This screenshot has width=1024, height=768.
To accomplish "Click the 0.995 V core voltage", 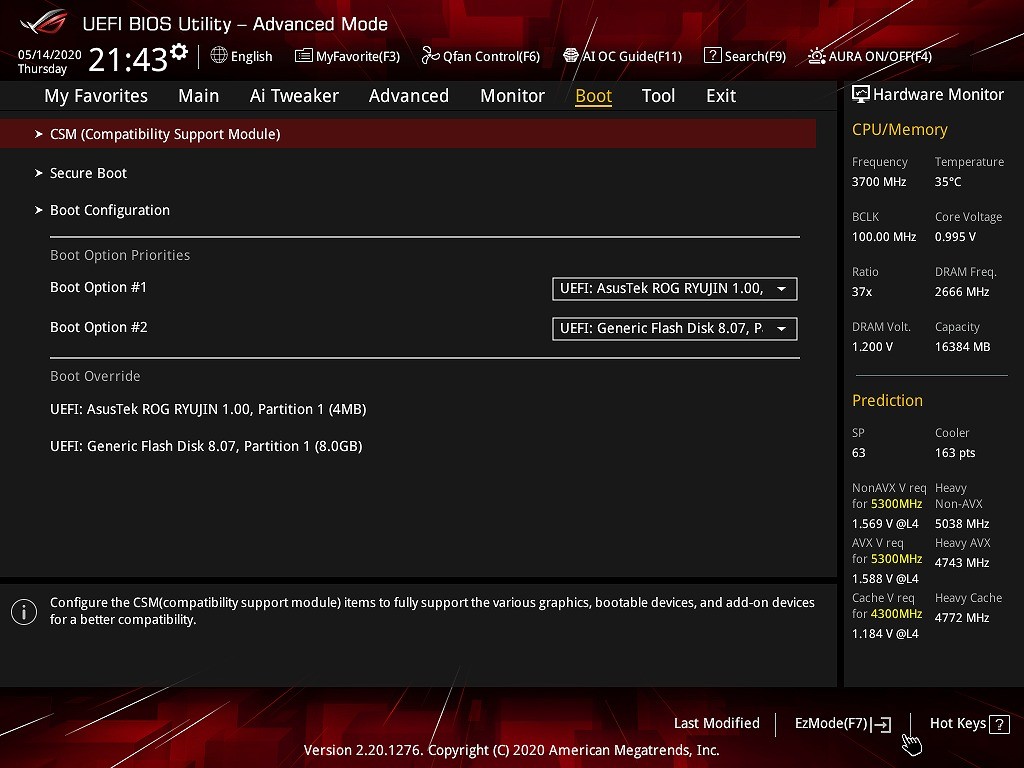I will pos(955,237).
